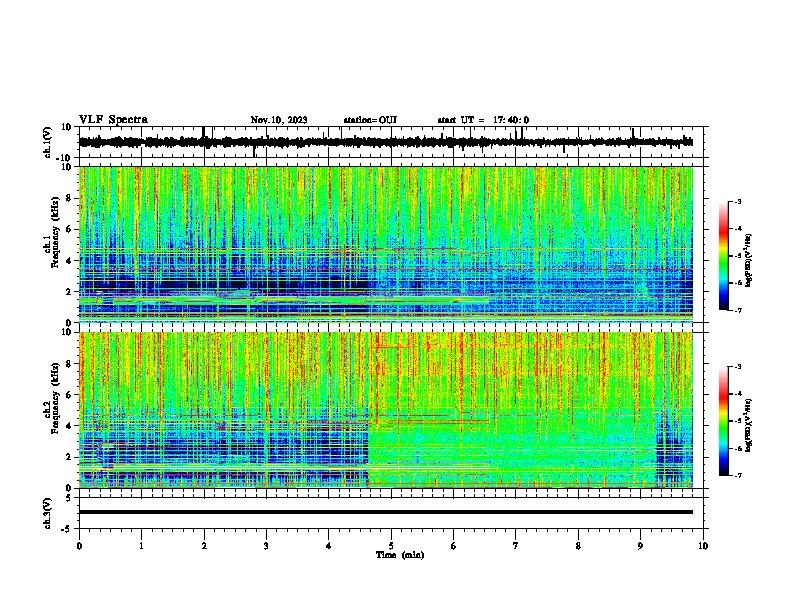The height and width of the screenshot is (612, 792).
Task: Click the "10" tick on the time axis
Action: 703,546
